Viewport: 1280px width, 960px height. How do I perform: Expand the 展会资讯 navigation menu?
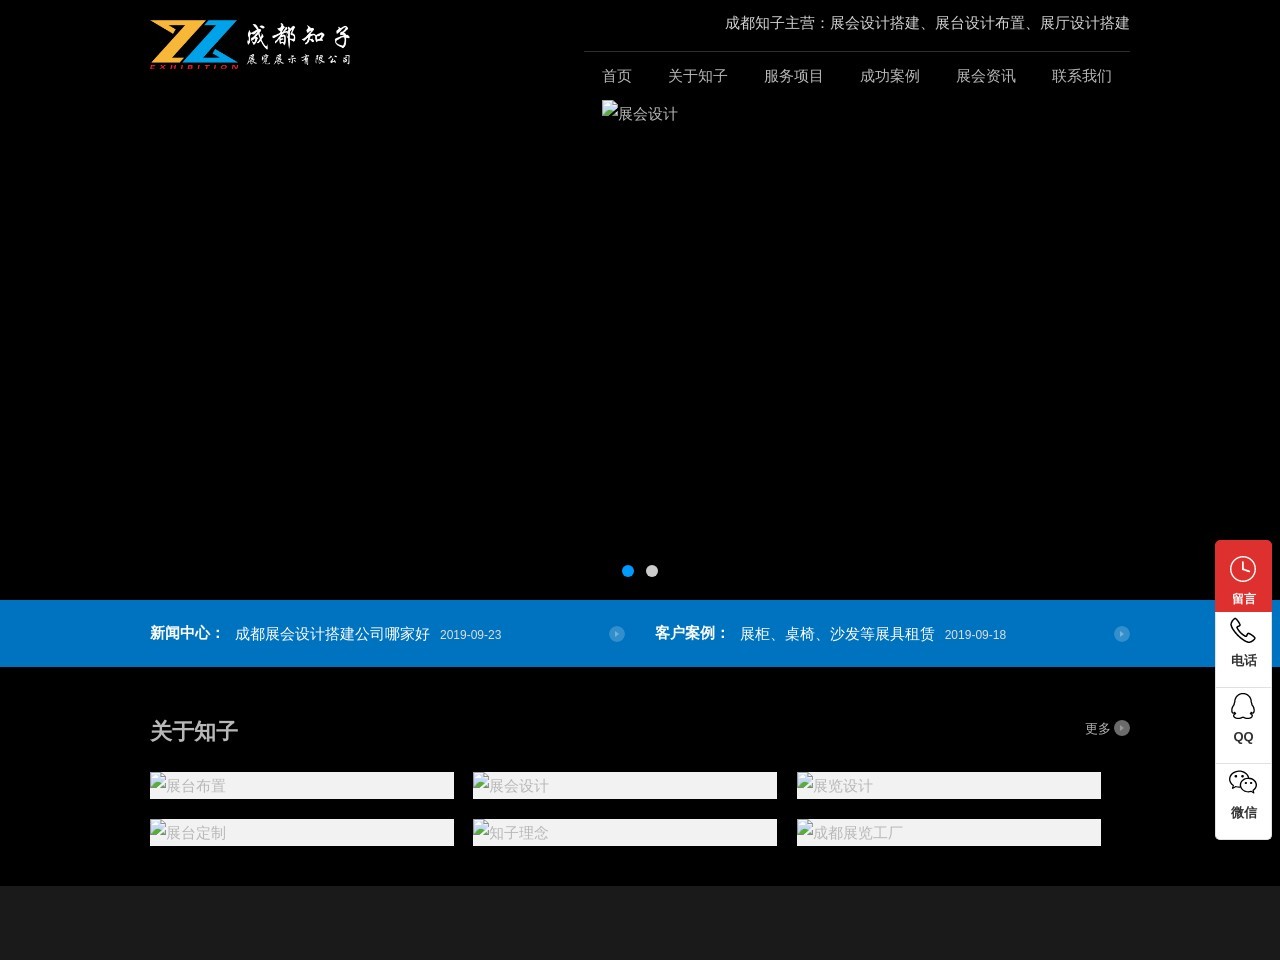tap(986, 76)
